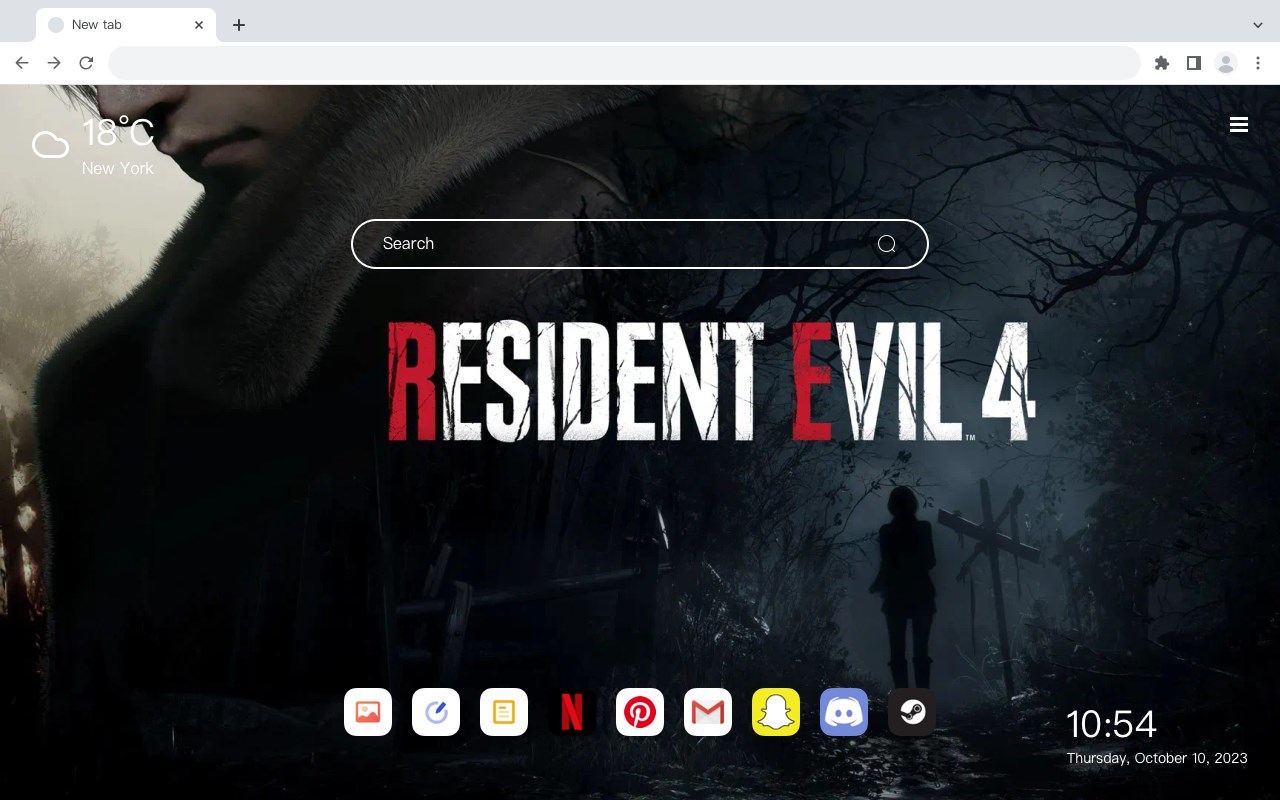Open a new browser tab

click(x=238, y=25)
